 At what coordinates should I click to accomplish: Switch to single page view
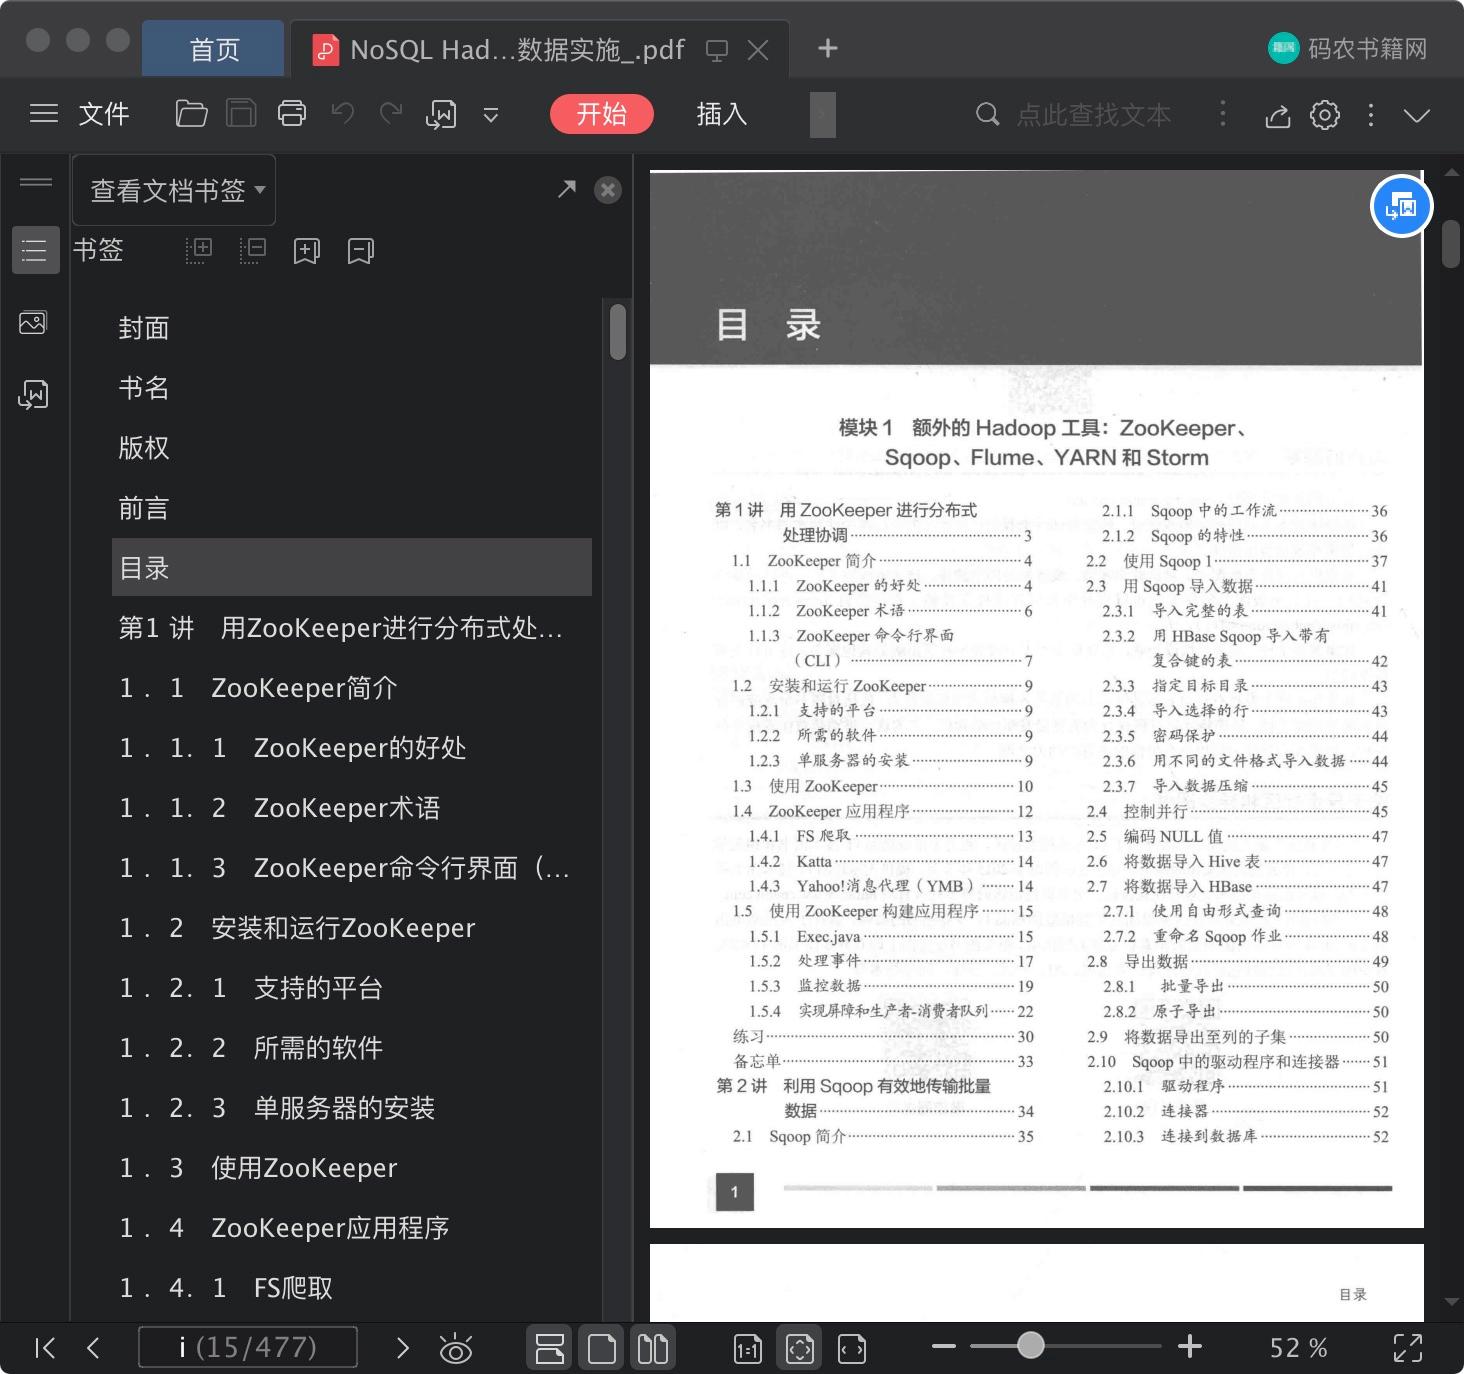click(x=601, y=1348)
